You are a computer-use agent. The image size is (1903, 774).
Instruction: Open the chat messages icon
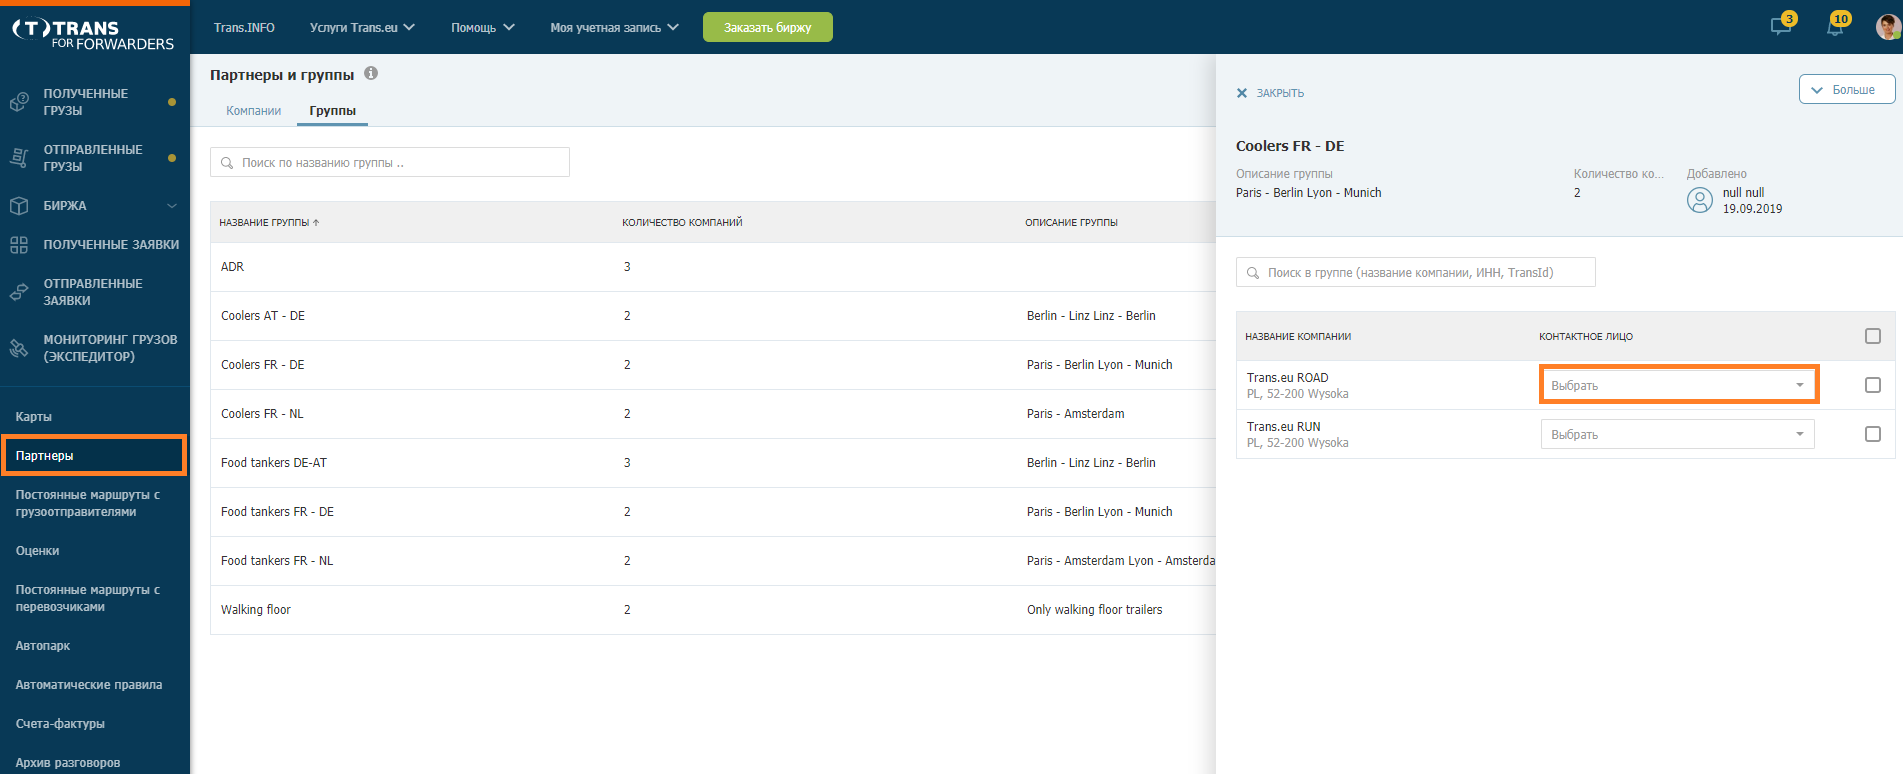click(1781, 26)
